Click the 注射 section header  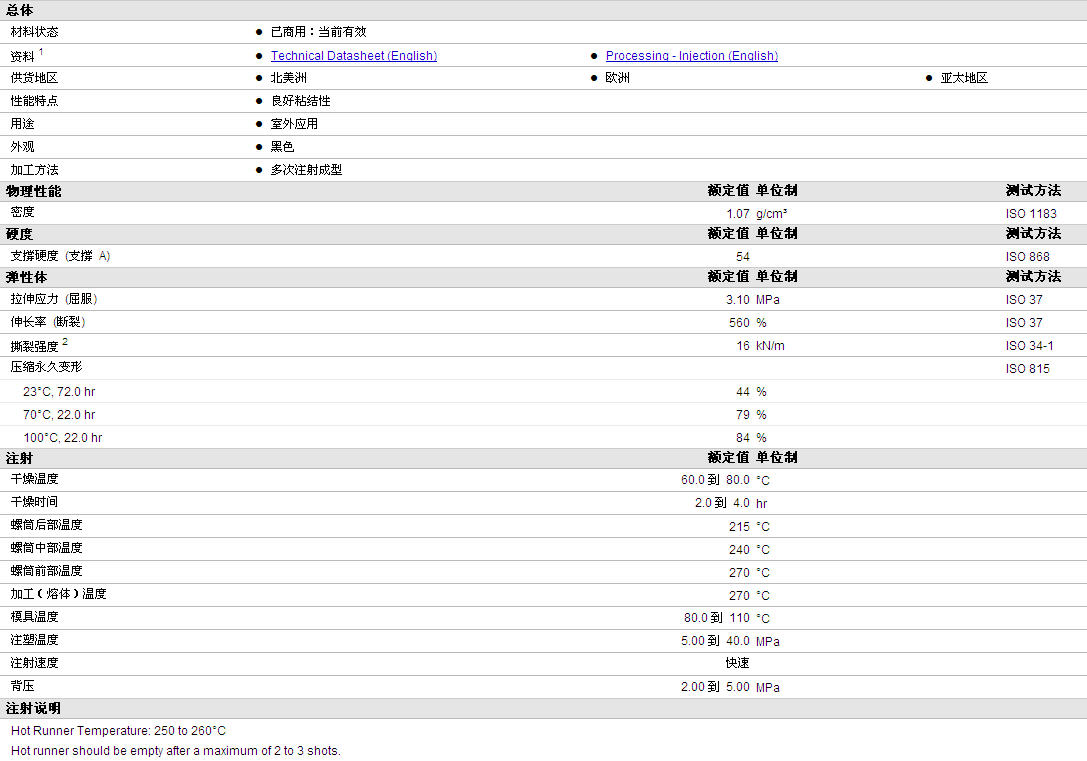click(19, 458)
